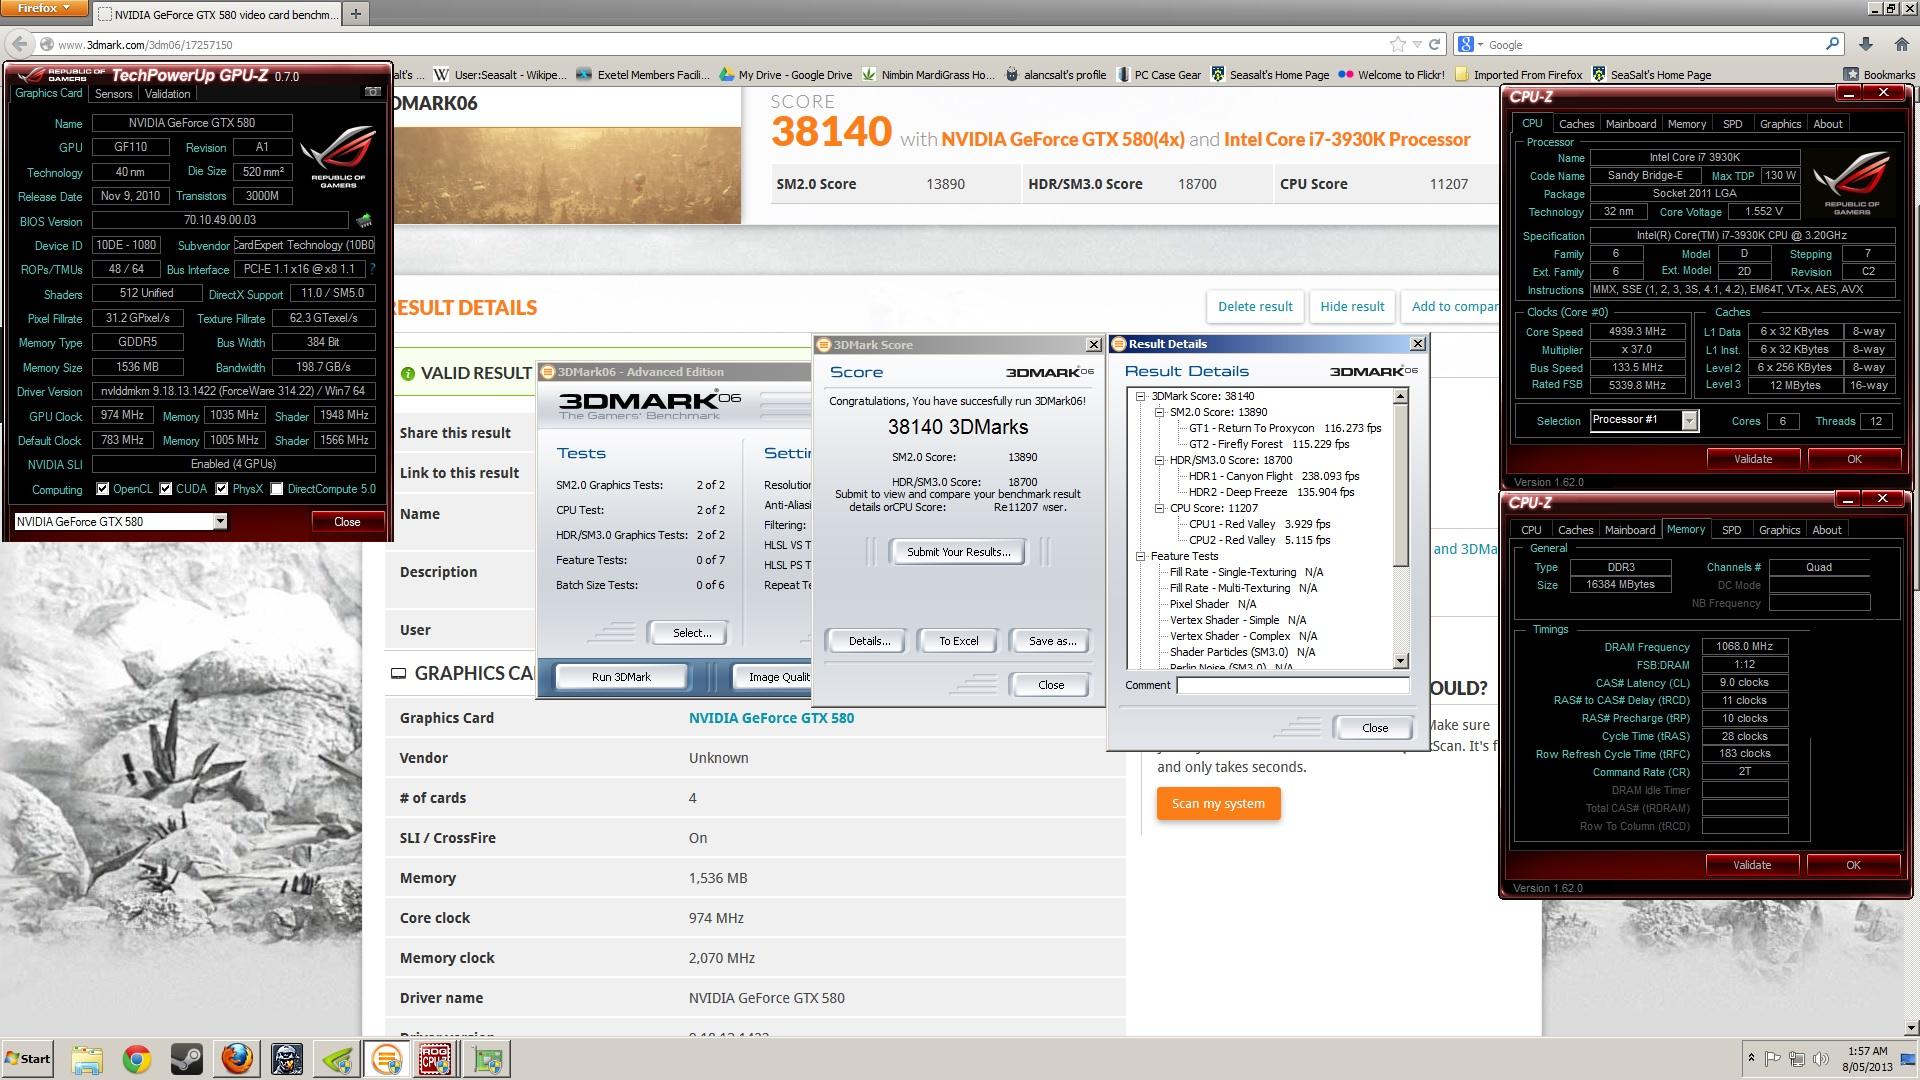Click the Result Details scrollbar up arrow
The height and width of the screenshot is (1080, 1920).
[x=1400, y=397]
